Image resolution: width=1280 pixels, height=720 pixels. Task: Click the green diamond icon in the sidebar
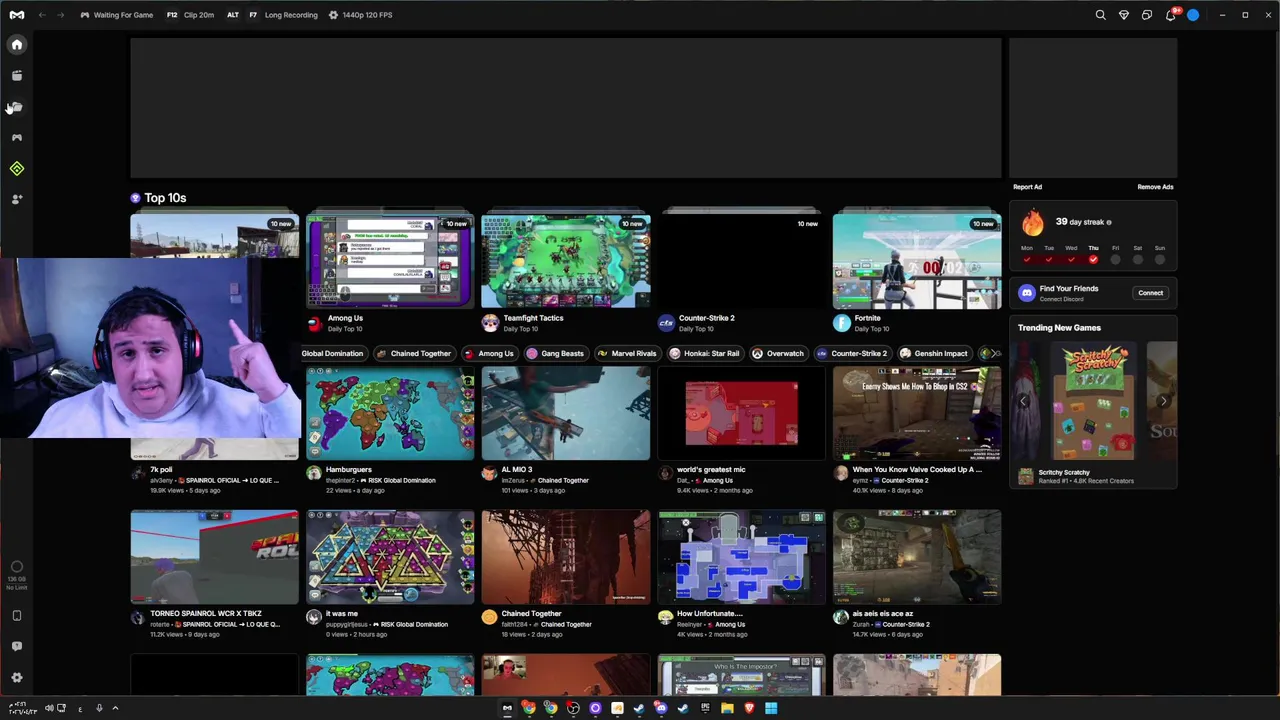[17, 169]
